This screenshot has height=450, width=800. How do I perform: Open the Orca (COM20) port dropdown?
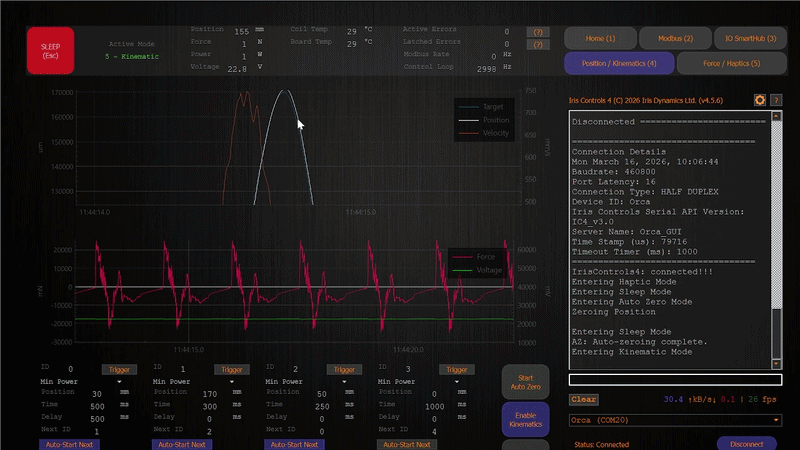tap(675, 419)
